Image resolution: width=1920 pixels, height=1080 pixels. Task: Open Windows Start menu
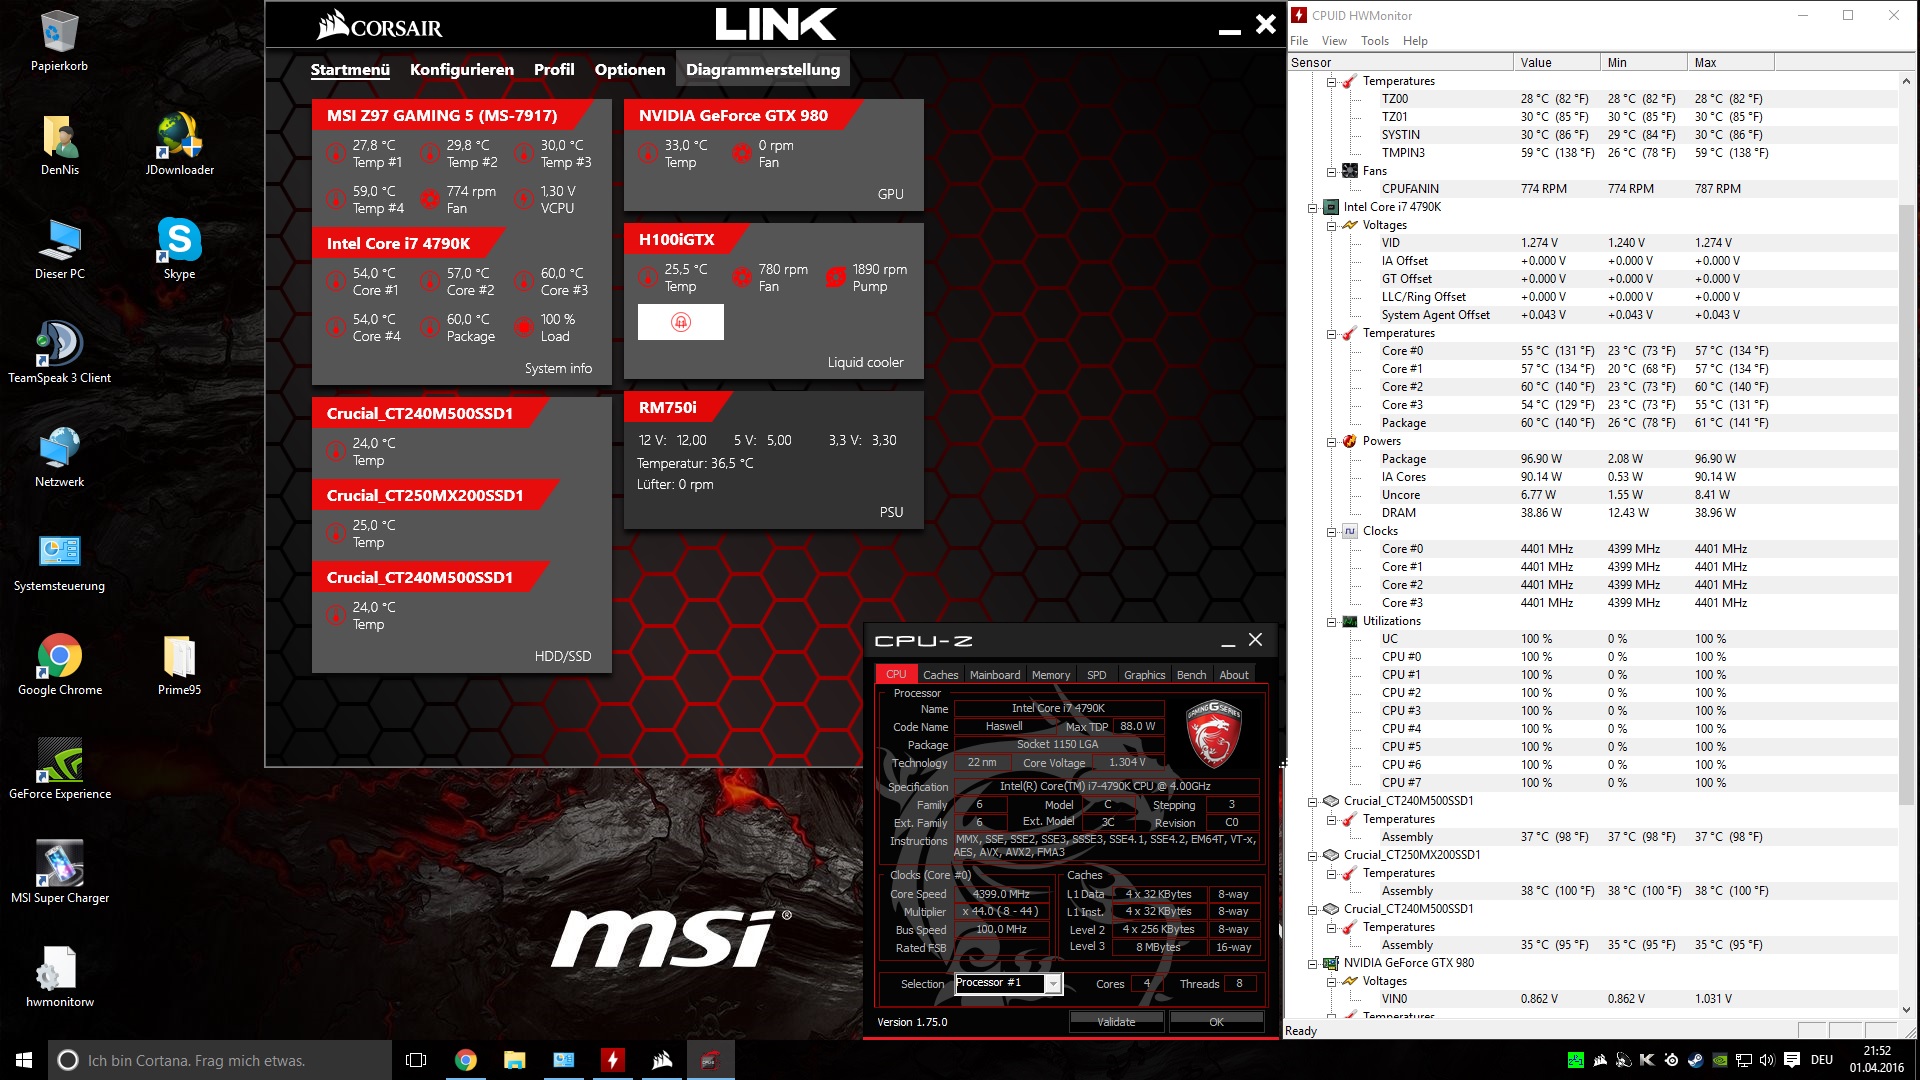click(x=24, y=1060)
